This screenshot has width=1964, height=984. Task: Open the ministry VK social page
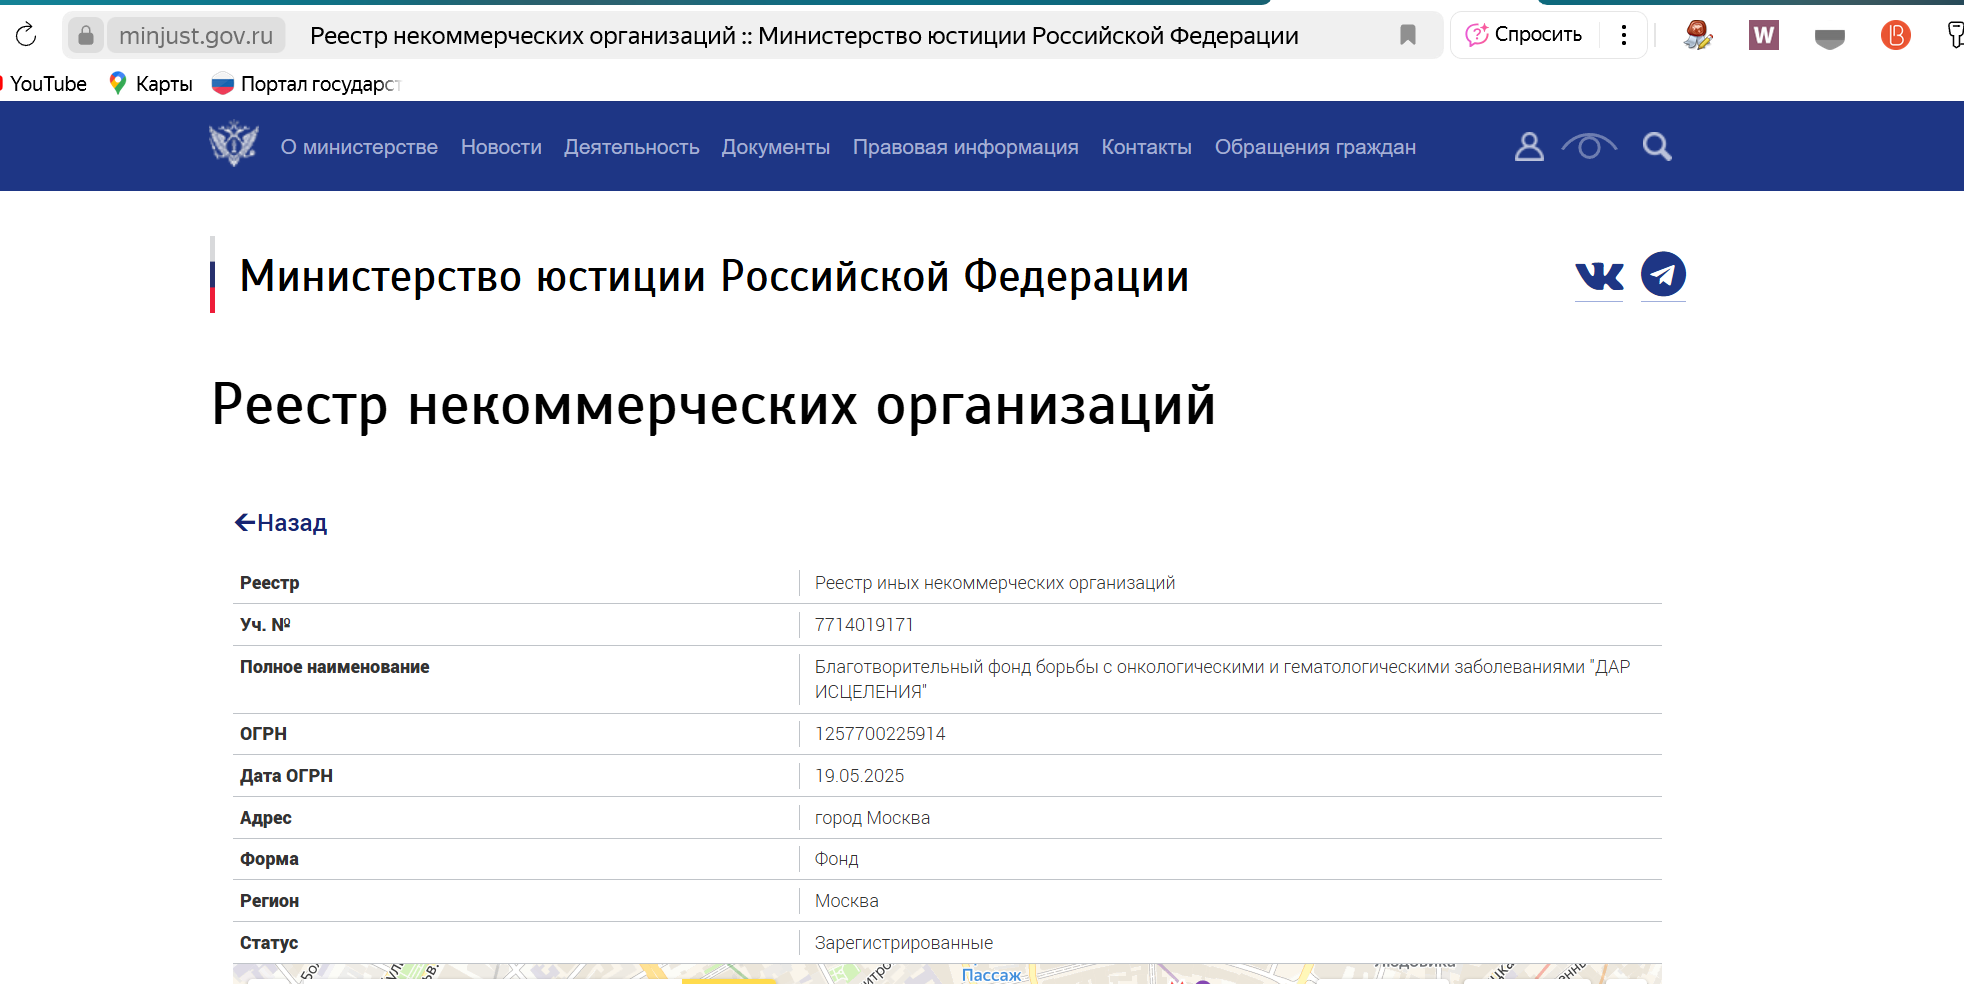tap(1599, 276)
